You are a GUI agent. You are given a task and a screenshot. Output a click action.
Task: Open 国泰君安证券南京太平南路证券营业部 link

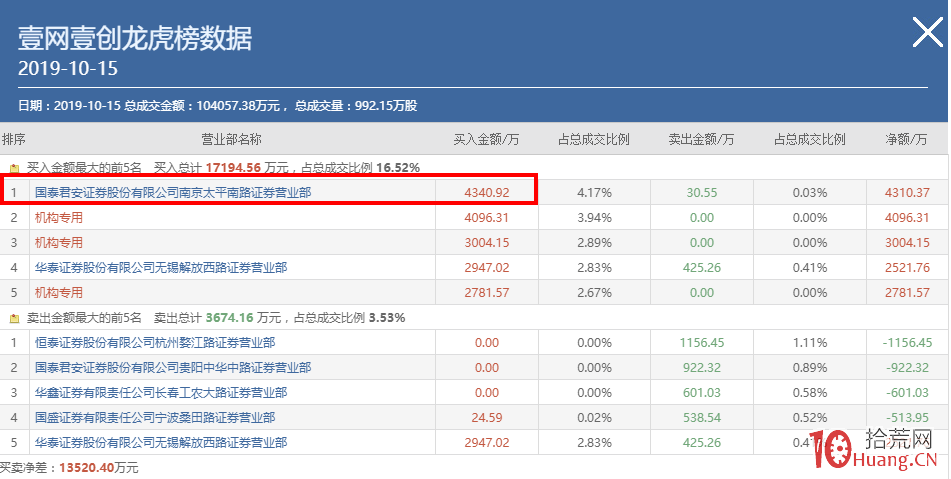tap(173, 192)
